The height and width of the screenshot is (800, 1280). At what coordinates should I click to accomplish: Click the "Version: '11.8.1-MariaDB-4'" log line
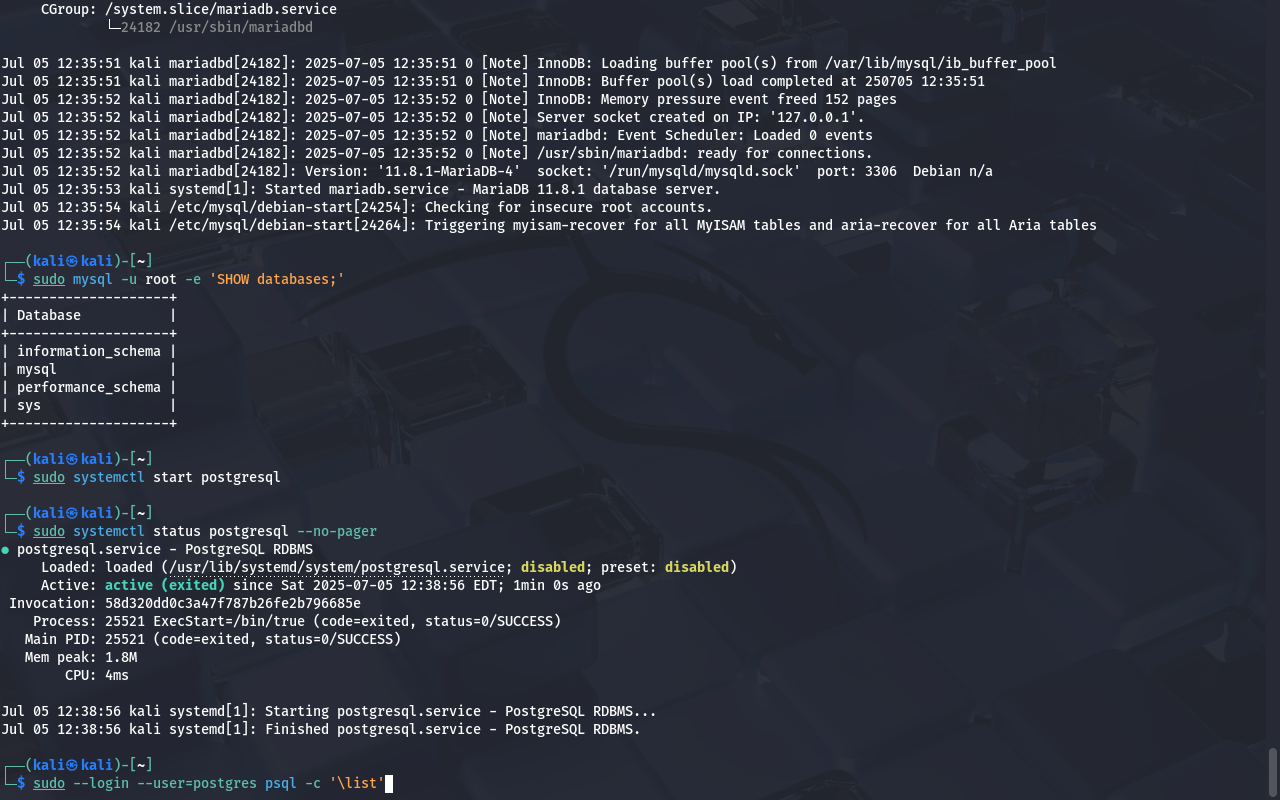[x=497, y=171]
